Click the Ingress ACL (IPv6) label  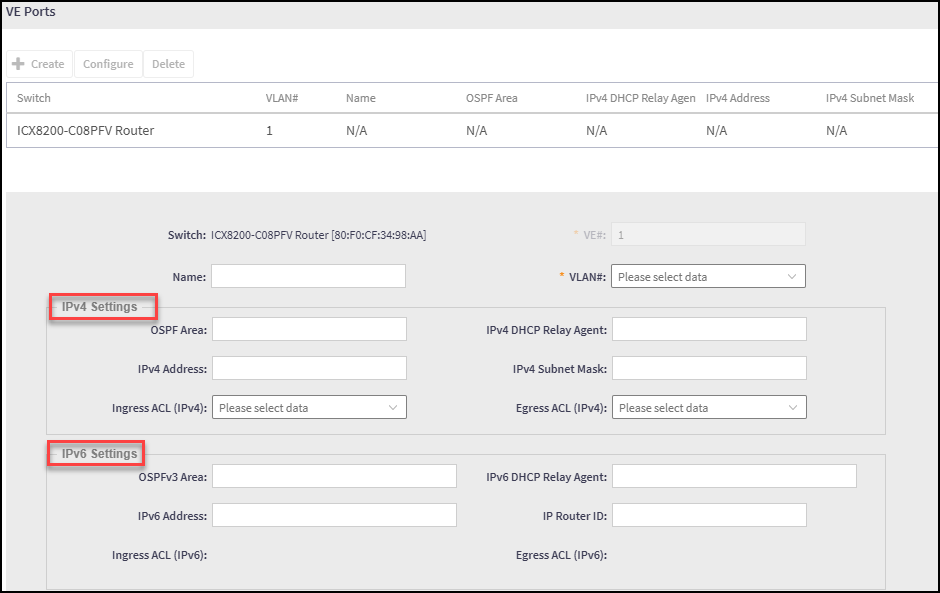coord(159,555)
